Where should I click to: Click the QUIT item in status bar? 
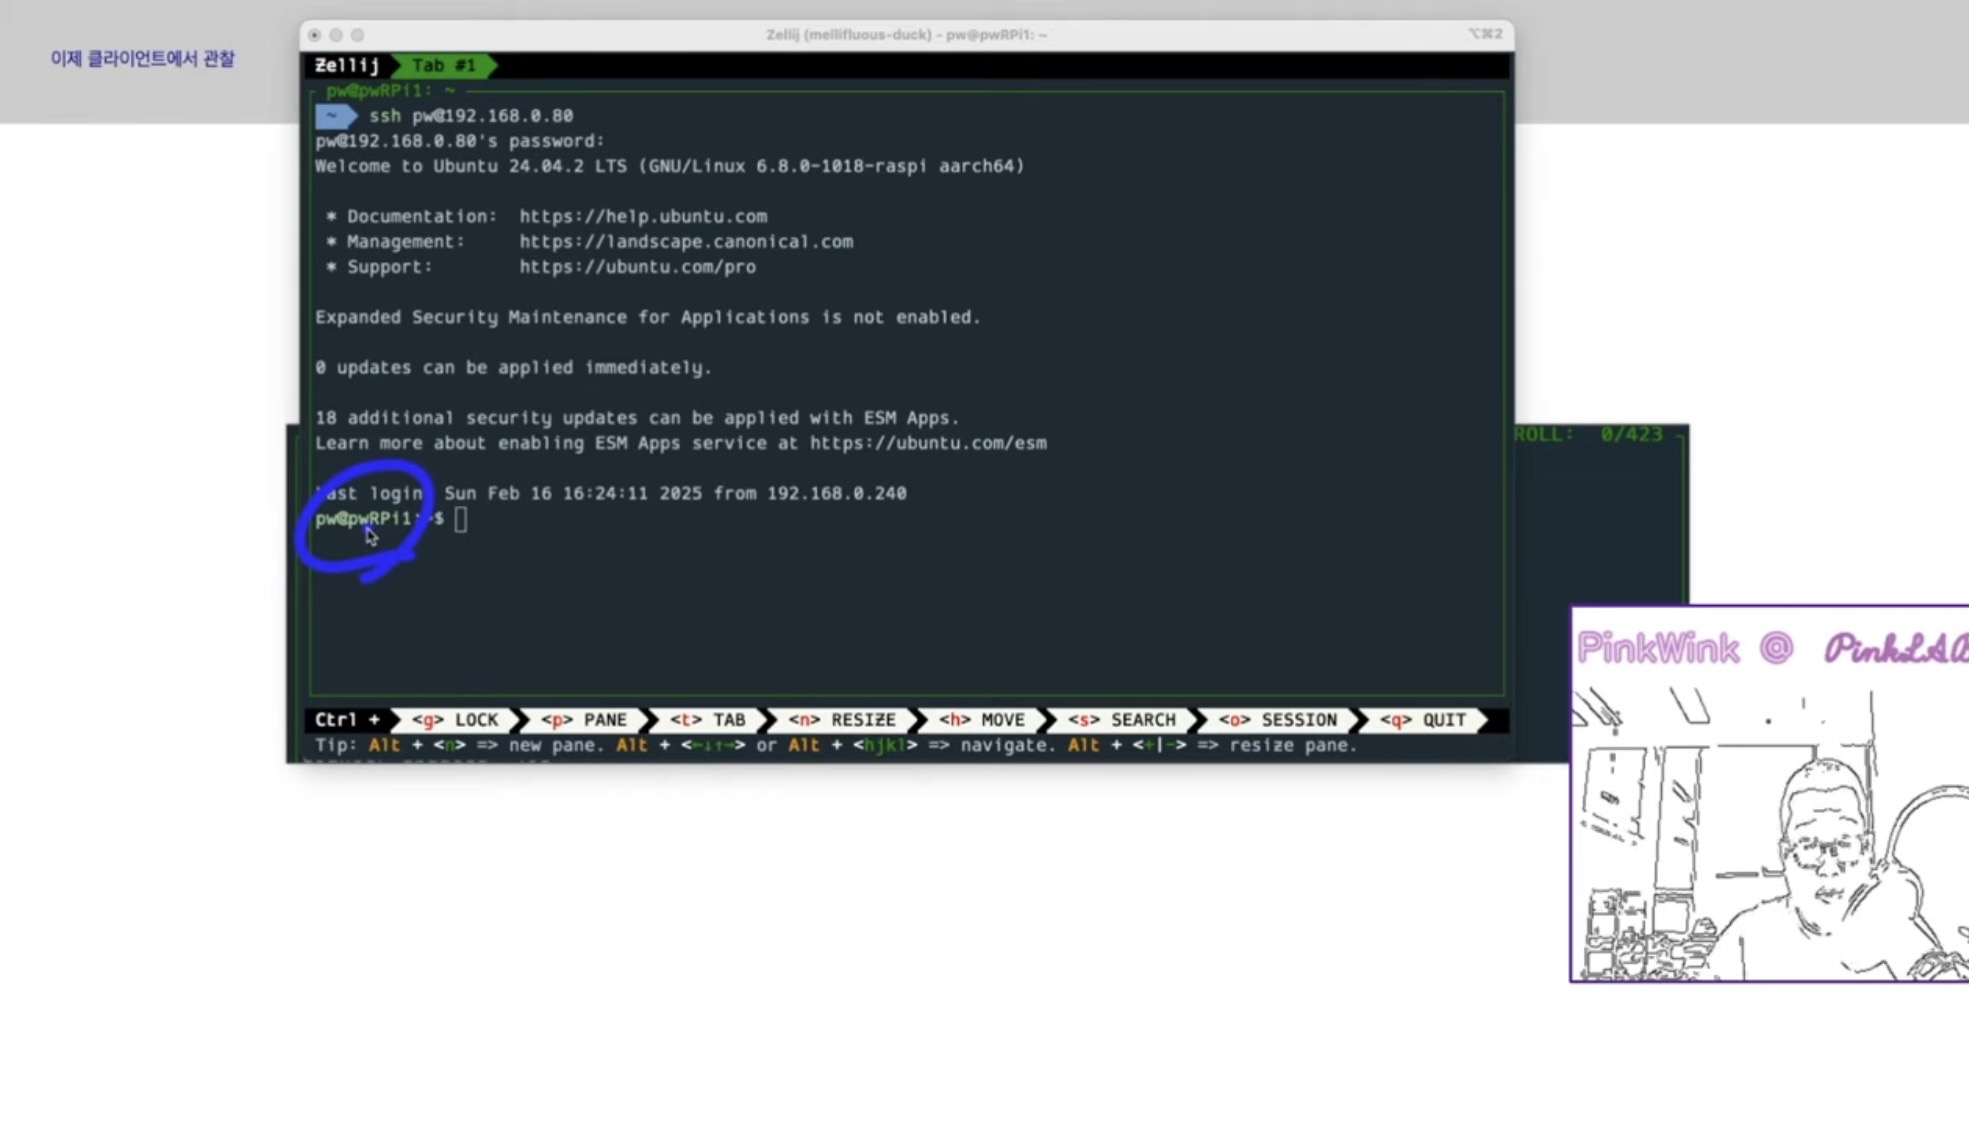[1423, 720]
